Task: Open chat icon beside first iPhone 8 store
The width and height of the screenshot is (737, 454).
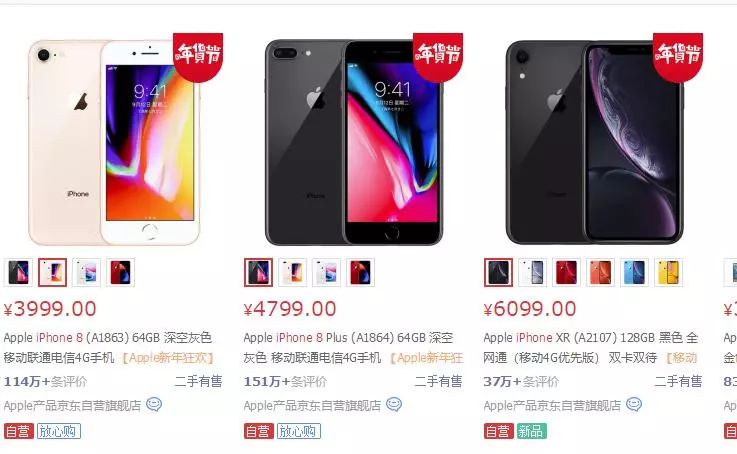Action: tap(154, 404)
